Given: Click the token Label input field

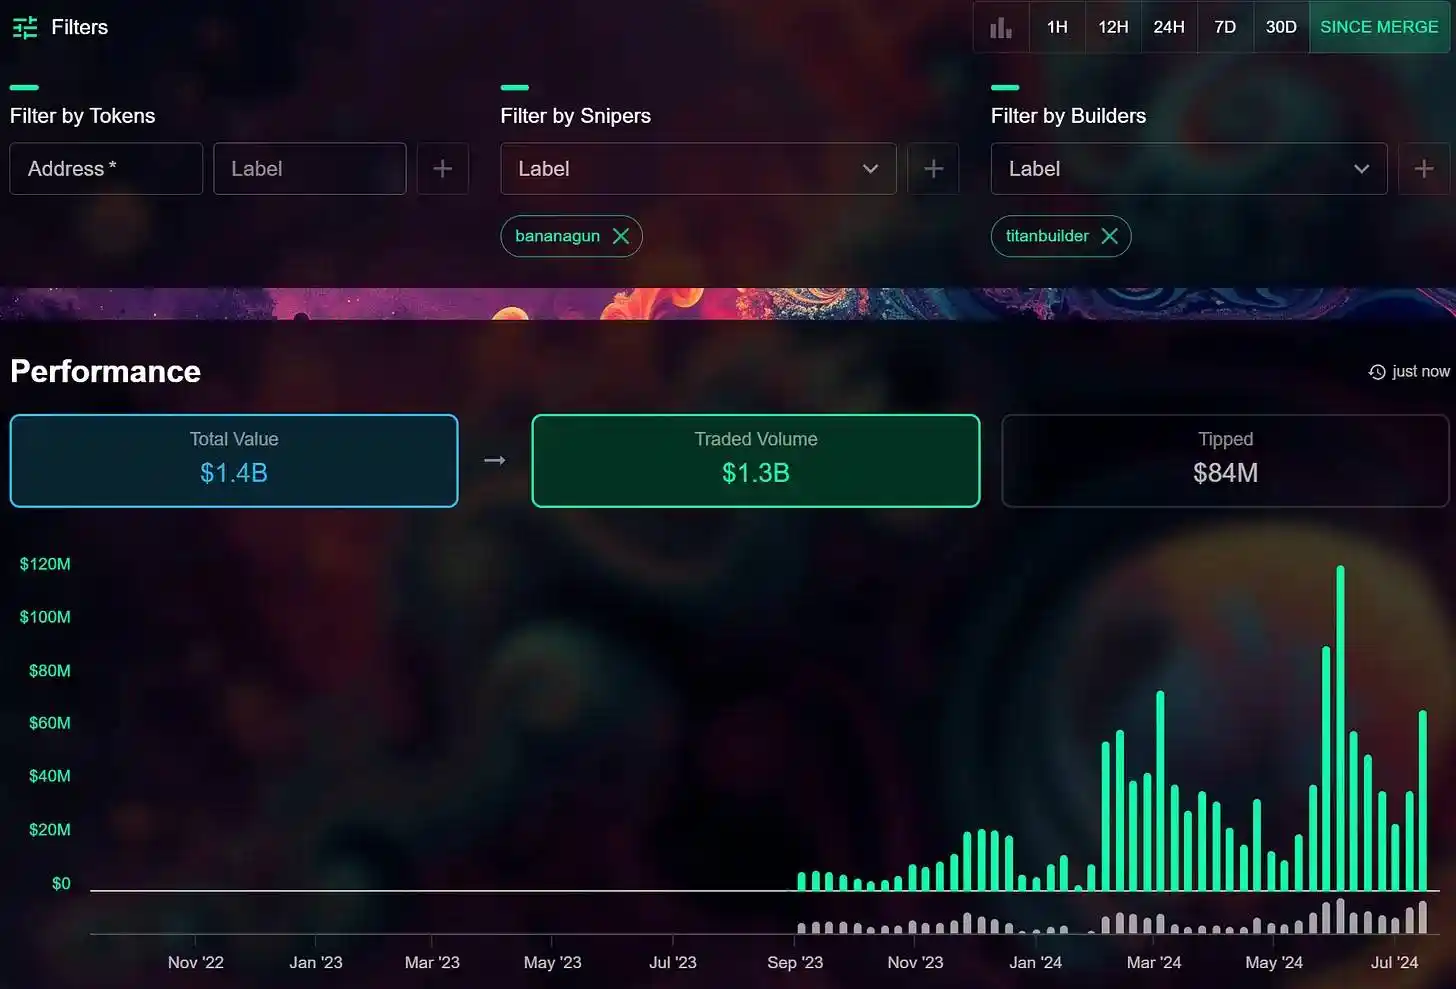Looking at the screenshot, I should [309, 169].
